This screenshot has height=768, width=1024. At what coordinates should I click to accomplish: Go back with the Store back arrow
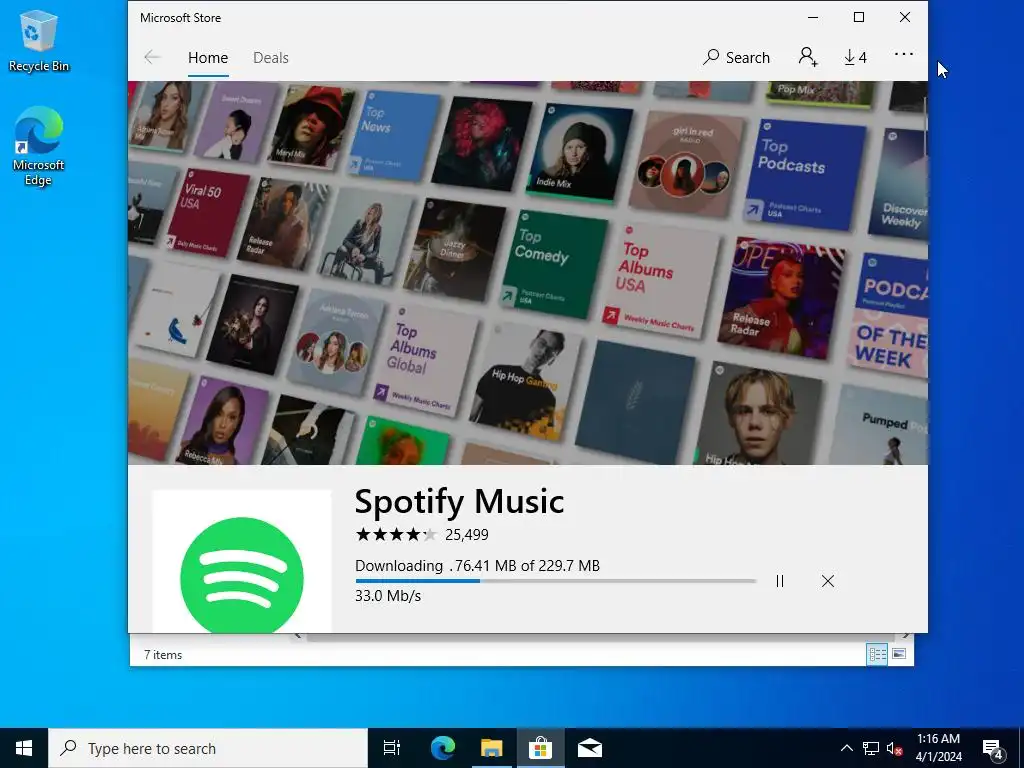(152, 57)
